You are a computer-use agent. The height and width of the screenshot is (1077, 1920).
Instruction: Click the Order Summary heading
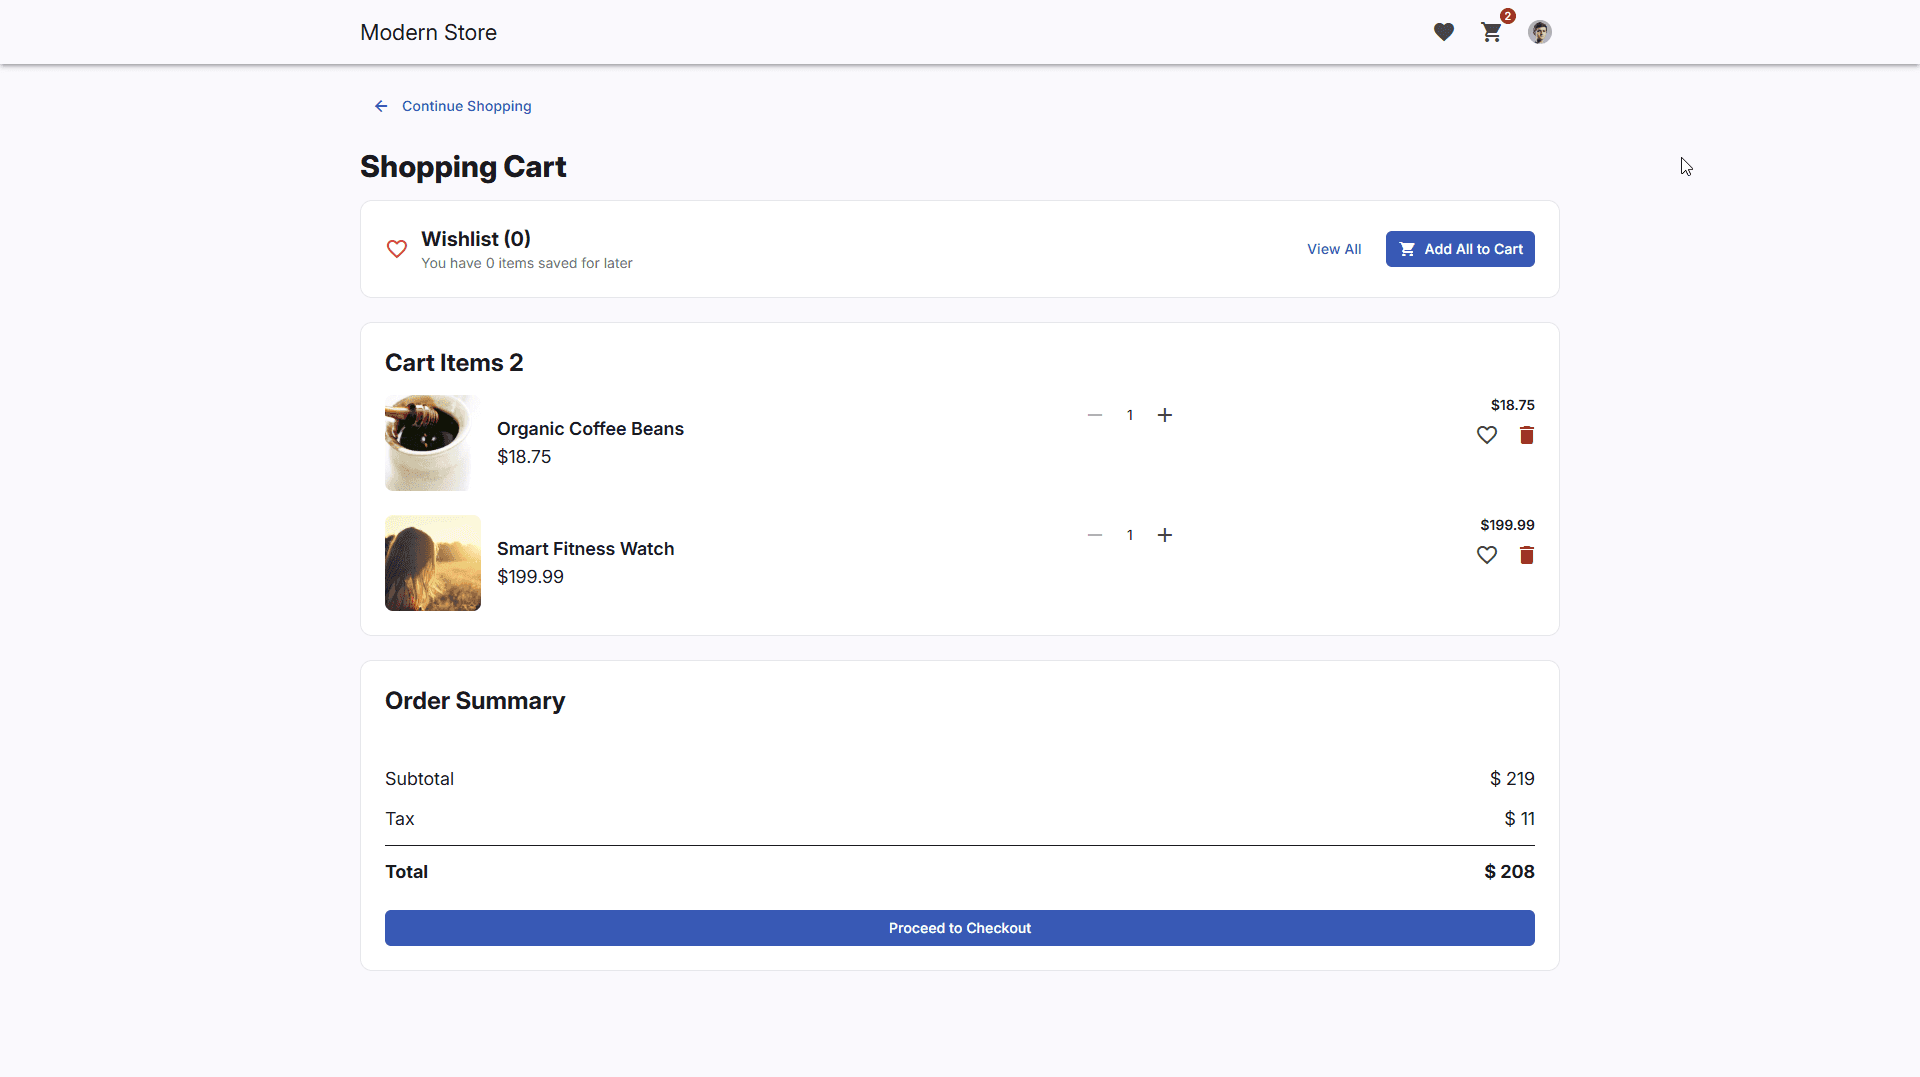pos(475,701)
